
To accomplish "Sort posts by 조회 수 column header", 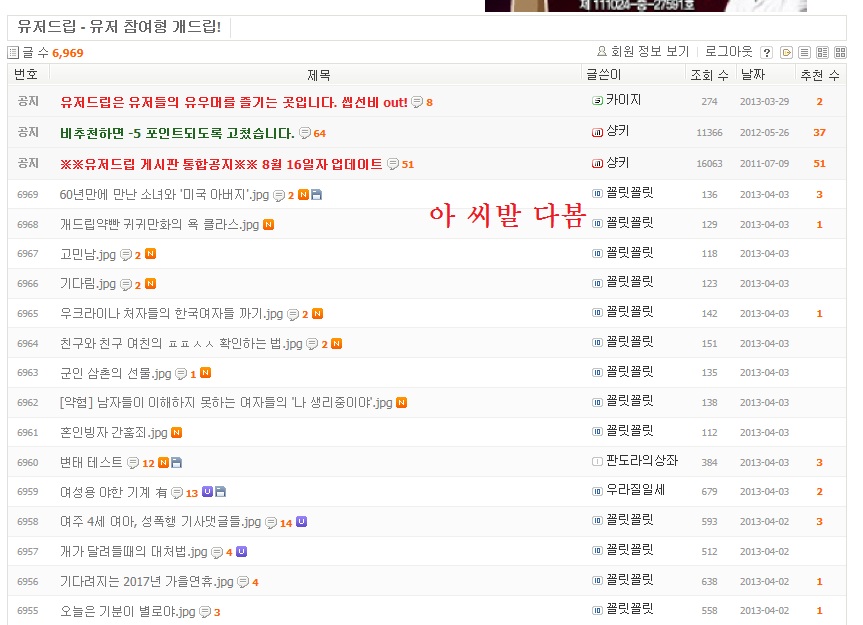I will [708, 75].
